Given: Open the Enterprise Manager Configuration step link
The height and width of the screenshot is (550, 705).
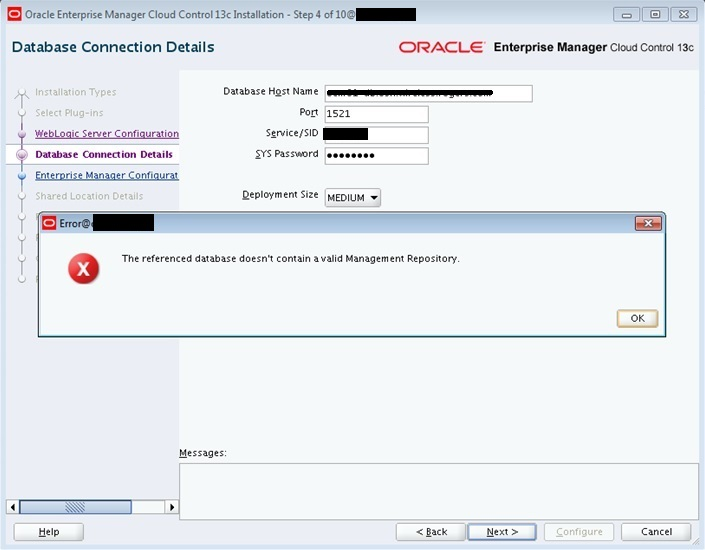Looking at the screenshot, I should pyautogui.click(x=107, y=175).
